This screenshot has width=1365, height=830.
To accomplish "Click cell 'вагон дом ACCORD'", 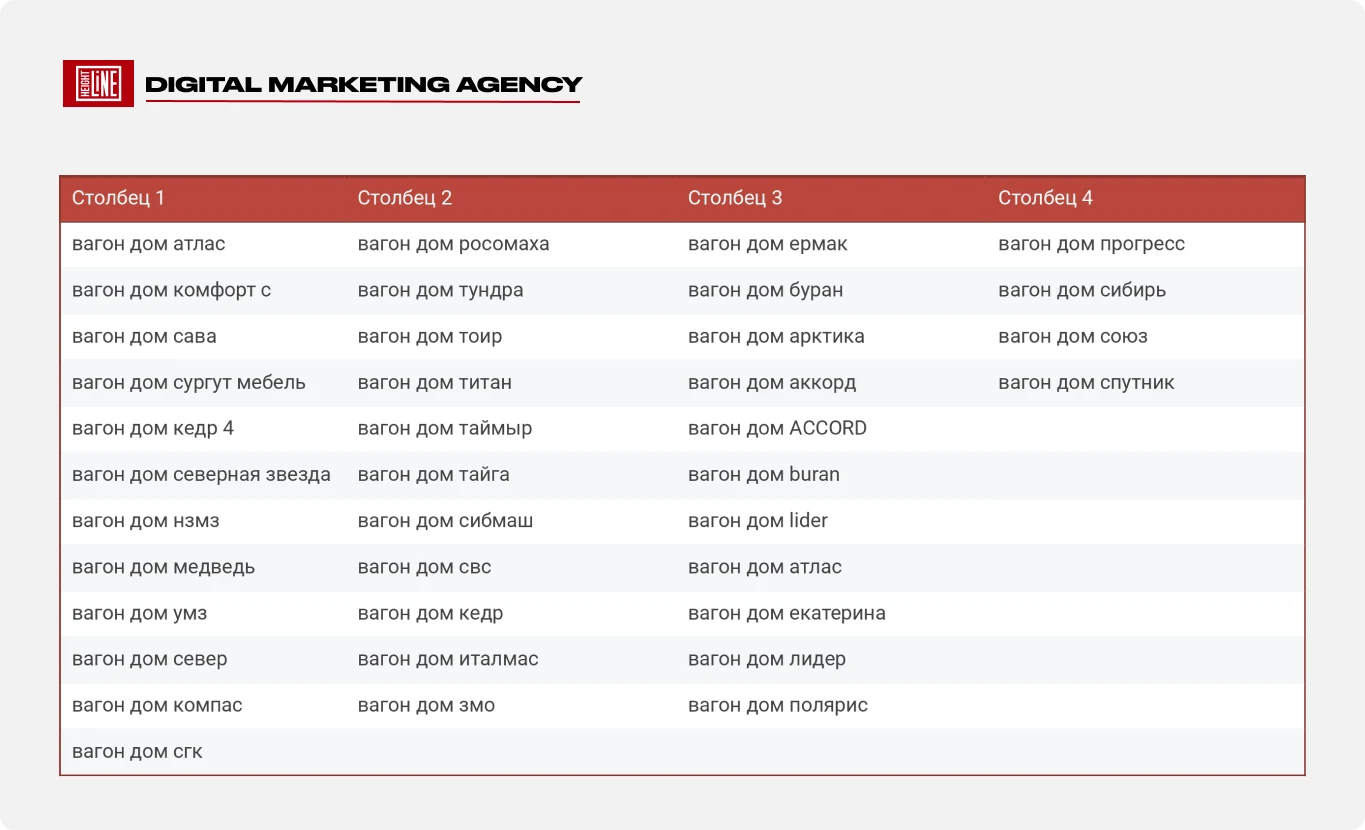I will click(777, 428).
